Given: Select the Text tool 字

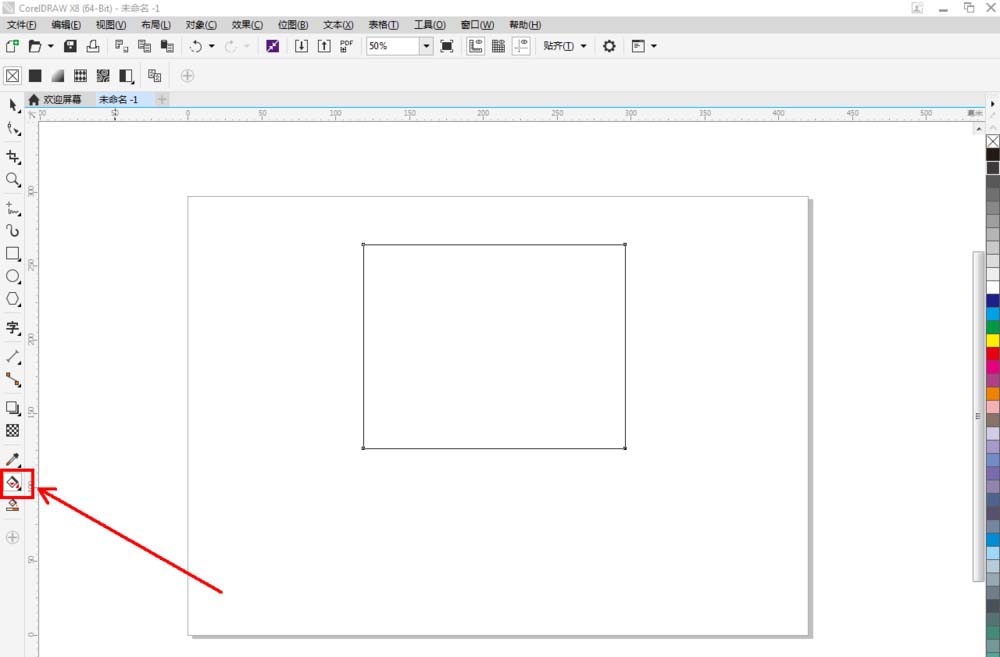Looking at the screenshot, I should [x=13, y=328].
